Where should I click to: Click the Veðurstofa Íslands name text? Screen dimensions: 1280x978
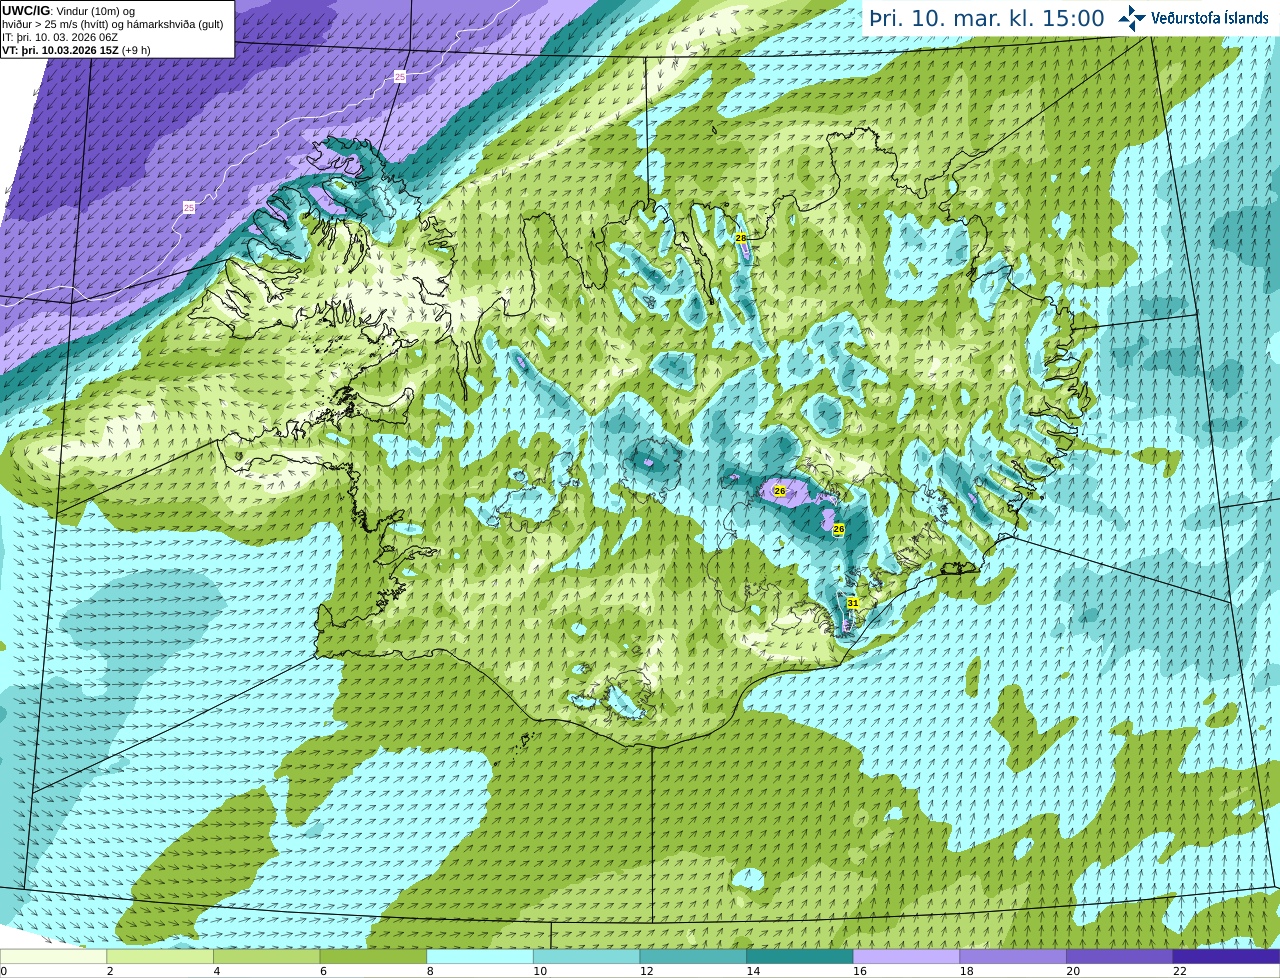coord(1210,18)
